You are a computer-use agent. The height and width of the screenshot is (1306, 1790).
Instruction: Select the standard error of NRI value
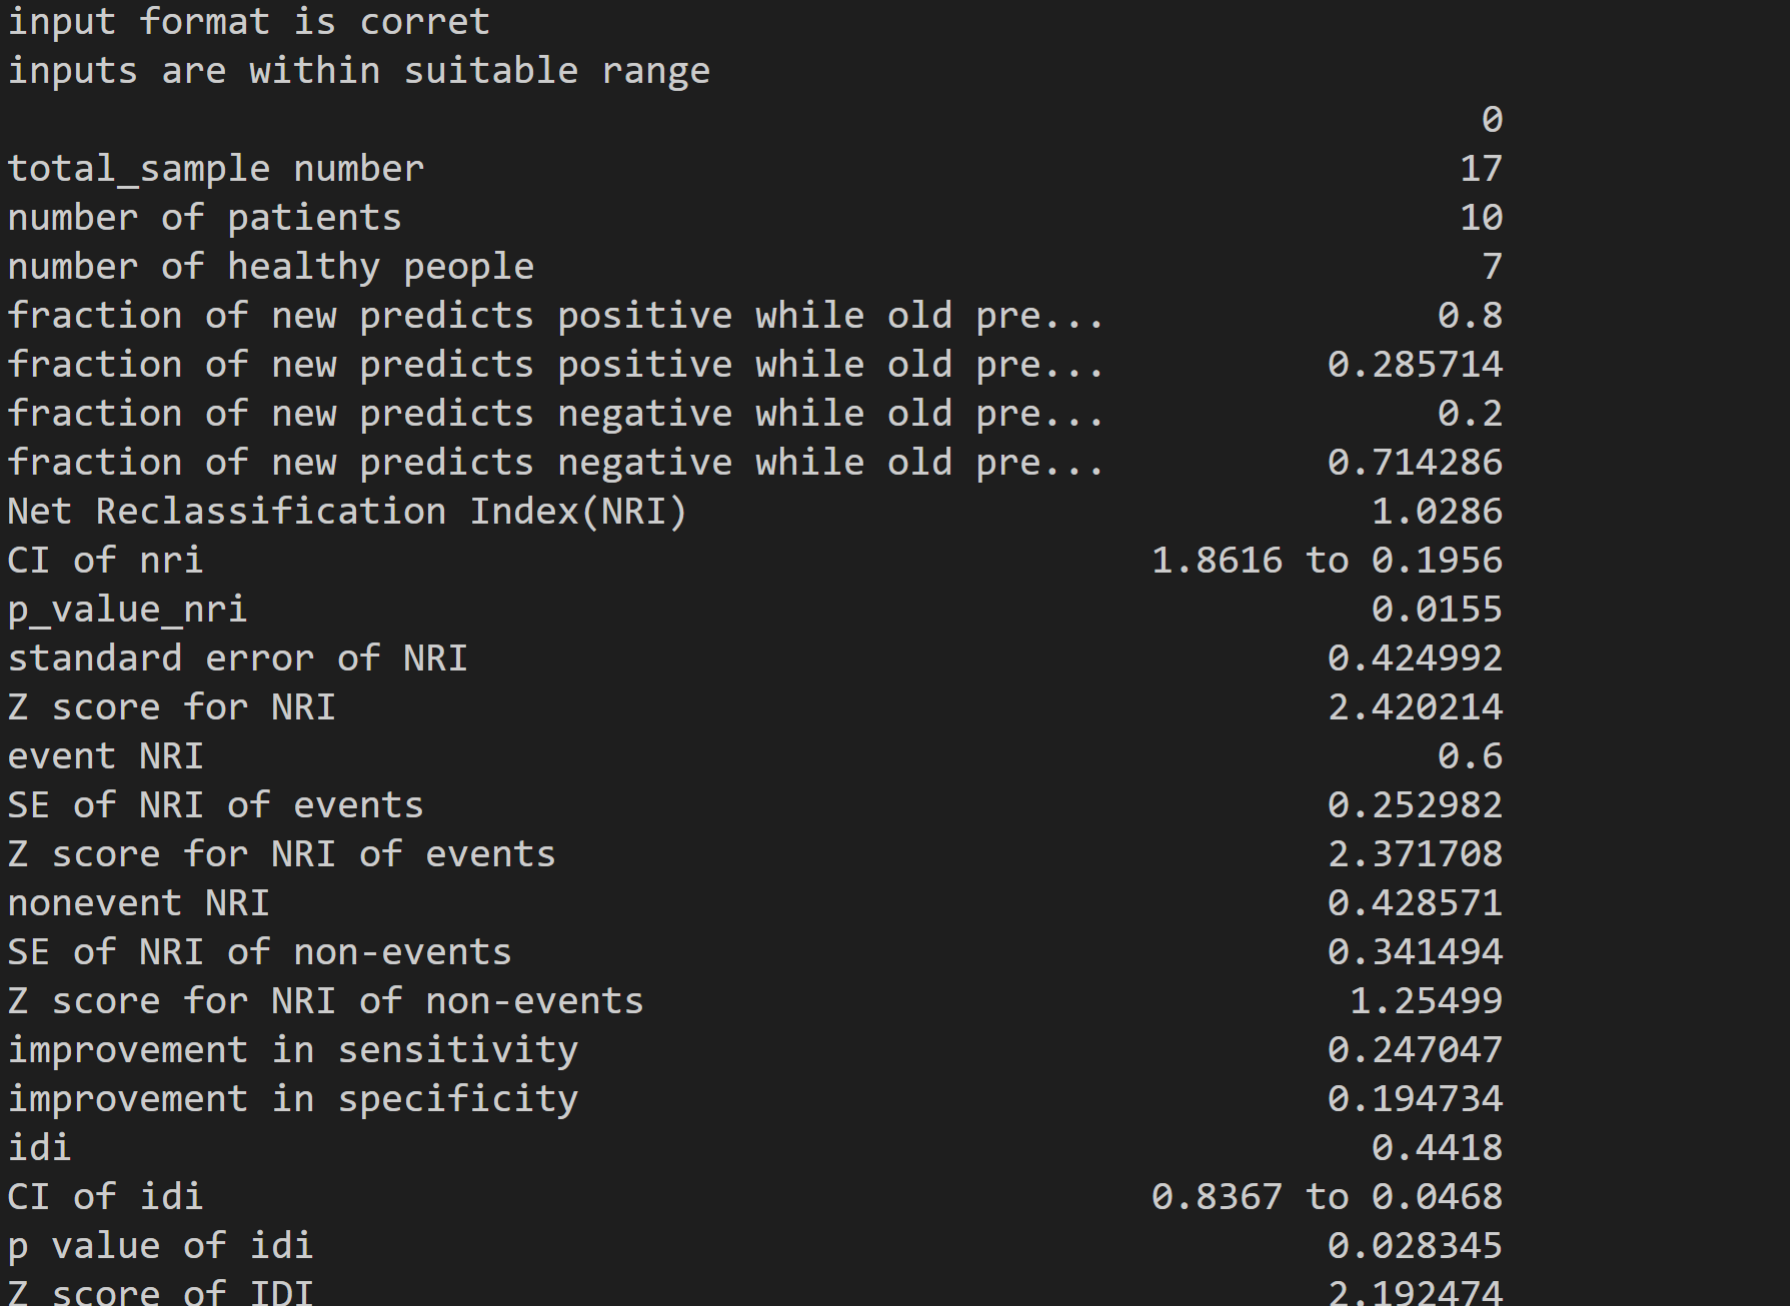(x=1416, y=657)
